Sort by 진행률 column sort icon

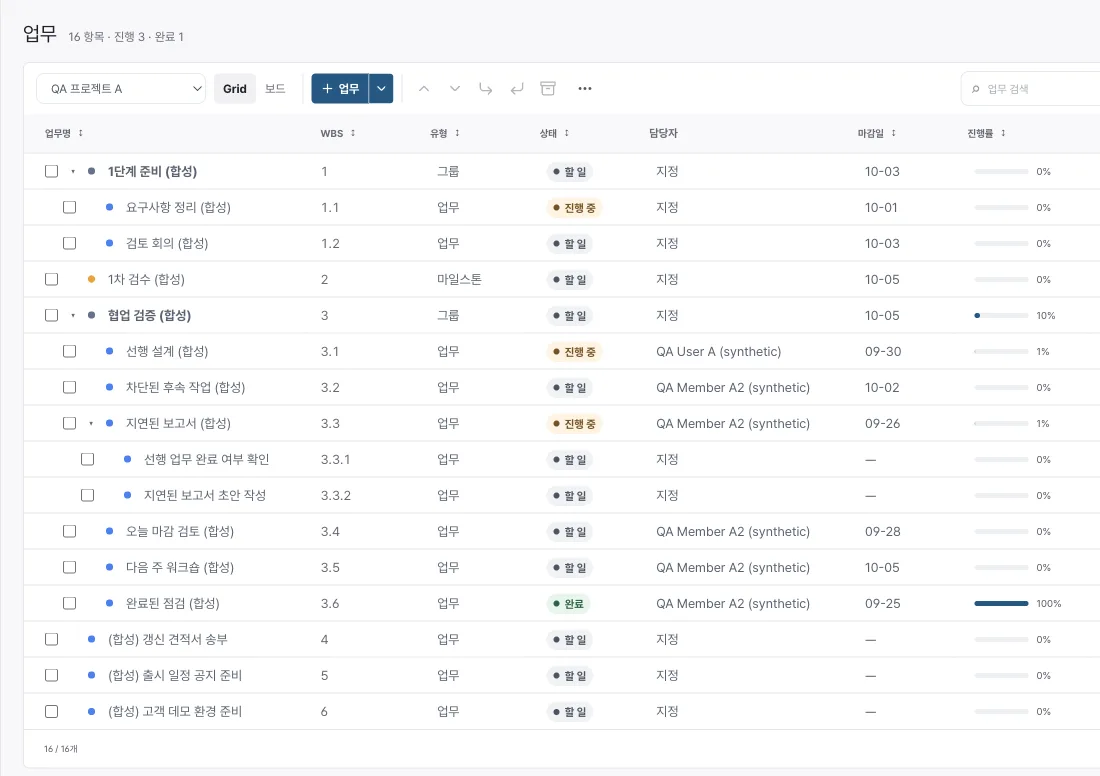(1003, 133)
